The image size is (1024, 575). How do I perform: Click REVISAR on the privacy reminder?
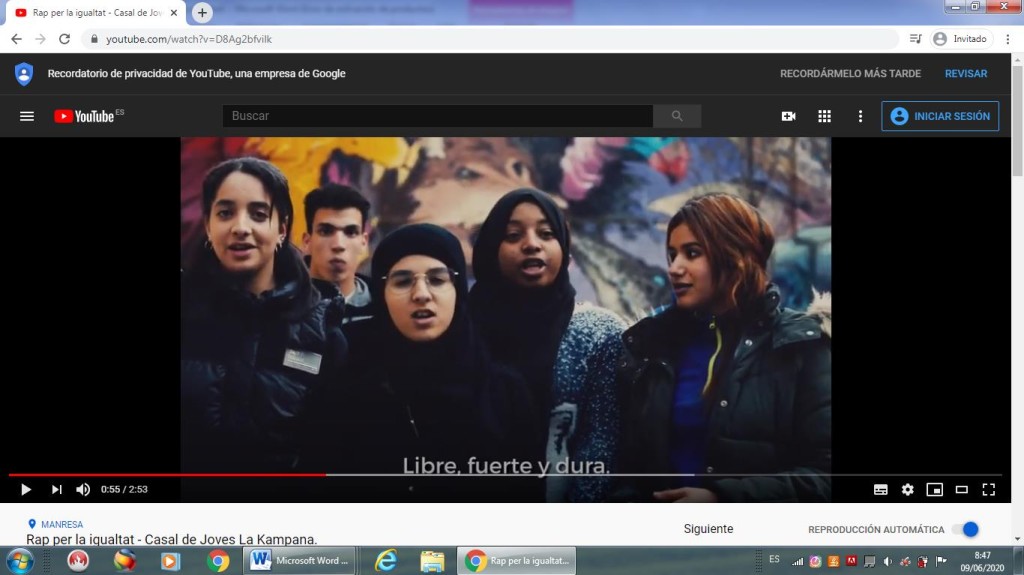(965, 74)
